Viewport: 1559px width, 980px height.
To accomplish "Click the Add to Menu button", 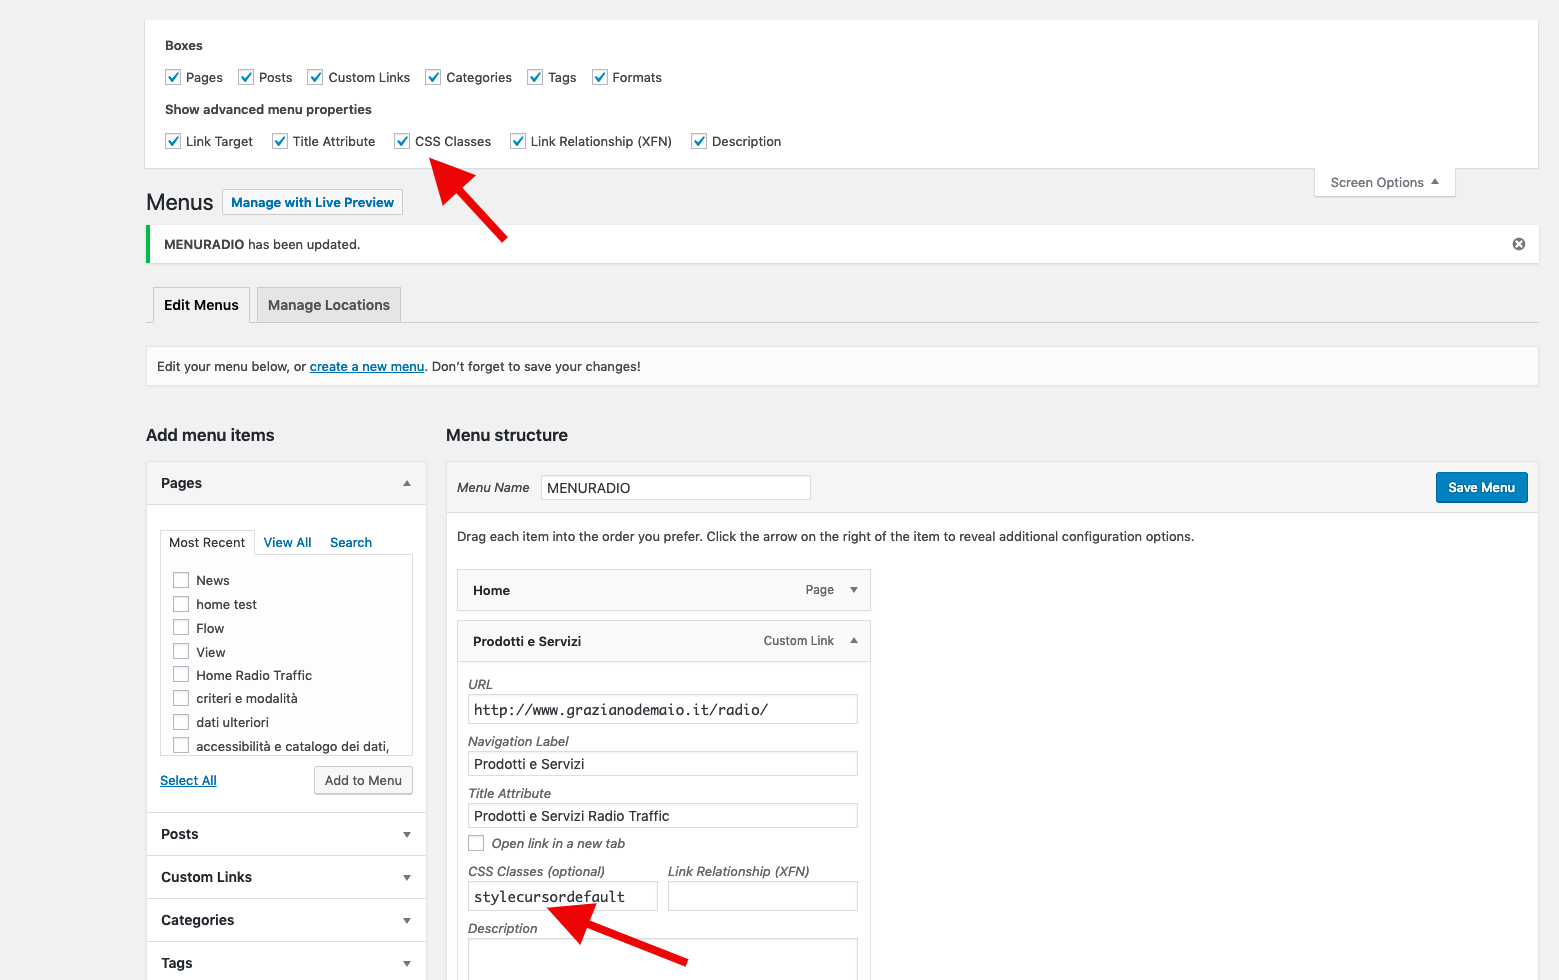I will [363, 781].
